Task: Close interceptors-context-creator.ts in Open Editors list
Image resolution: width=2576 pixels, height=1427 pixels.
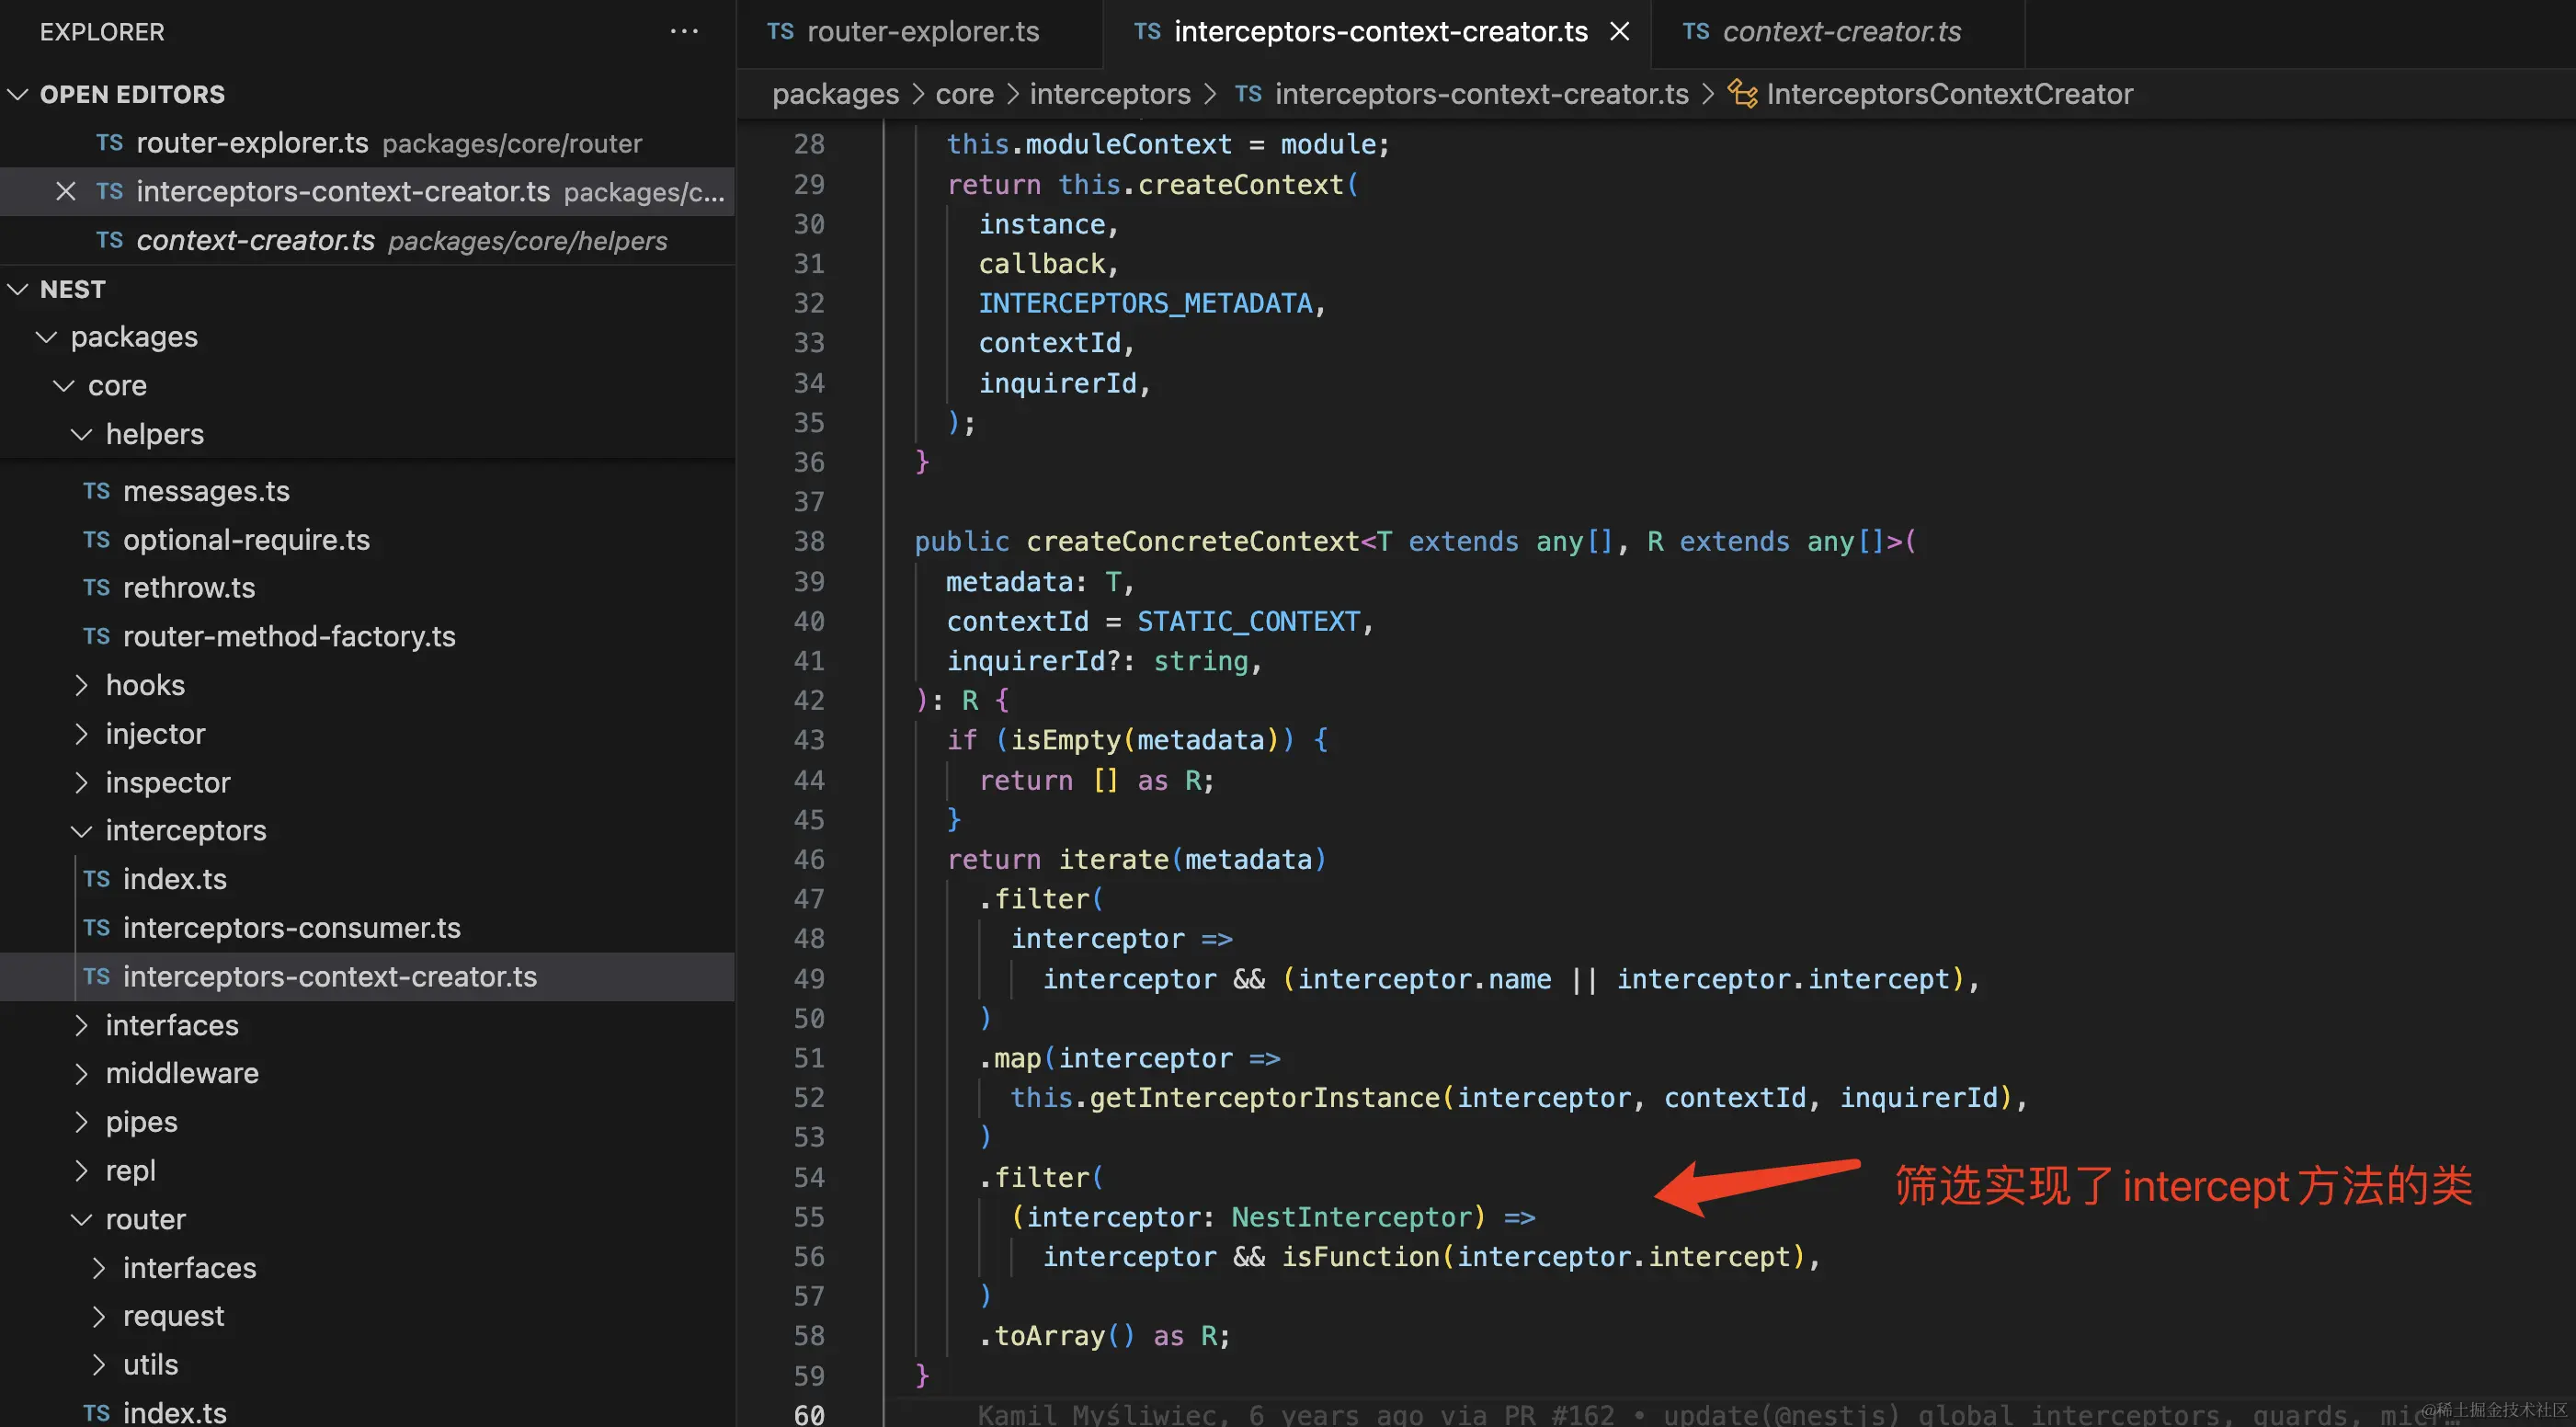Action: click(65, 191)
